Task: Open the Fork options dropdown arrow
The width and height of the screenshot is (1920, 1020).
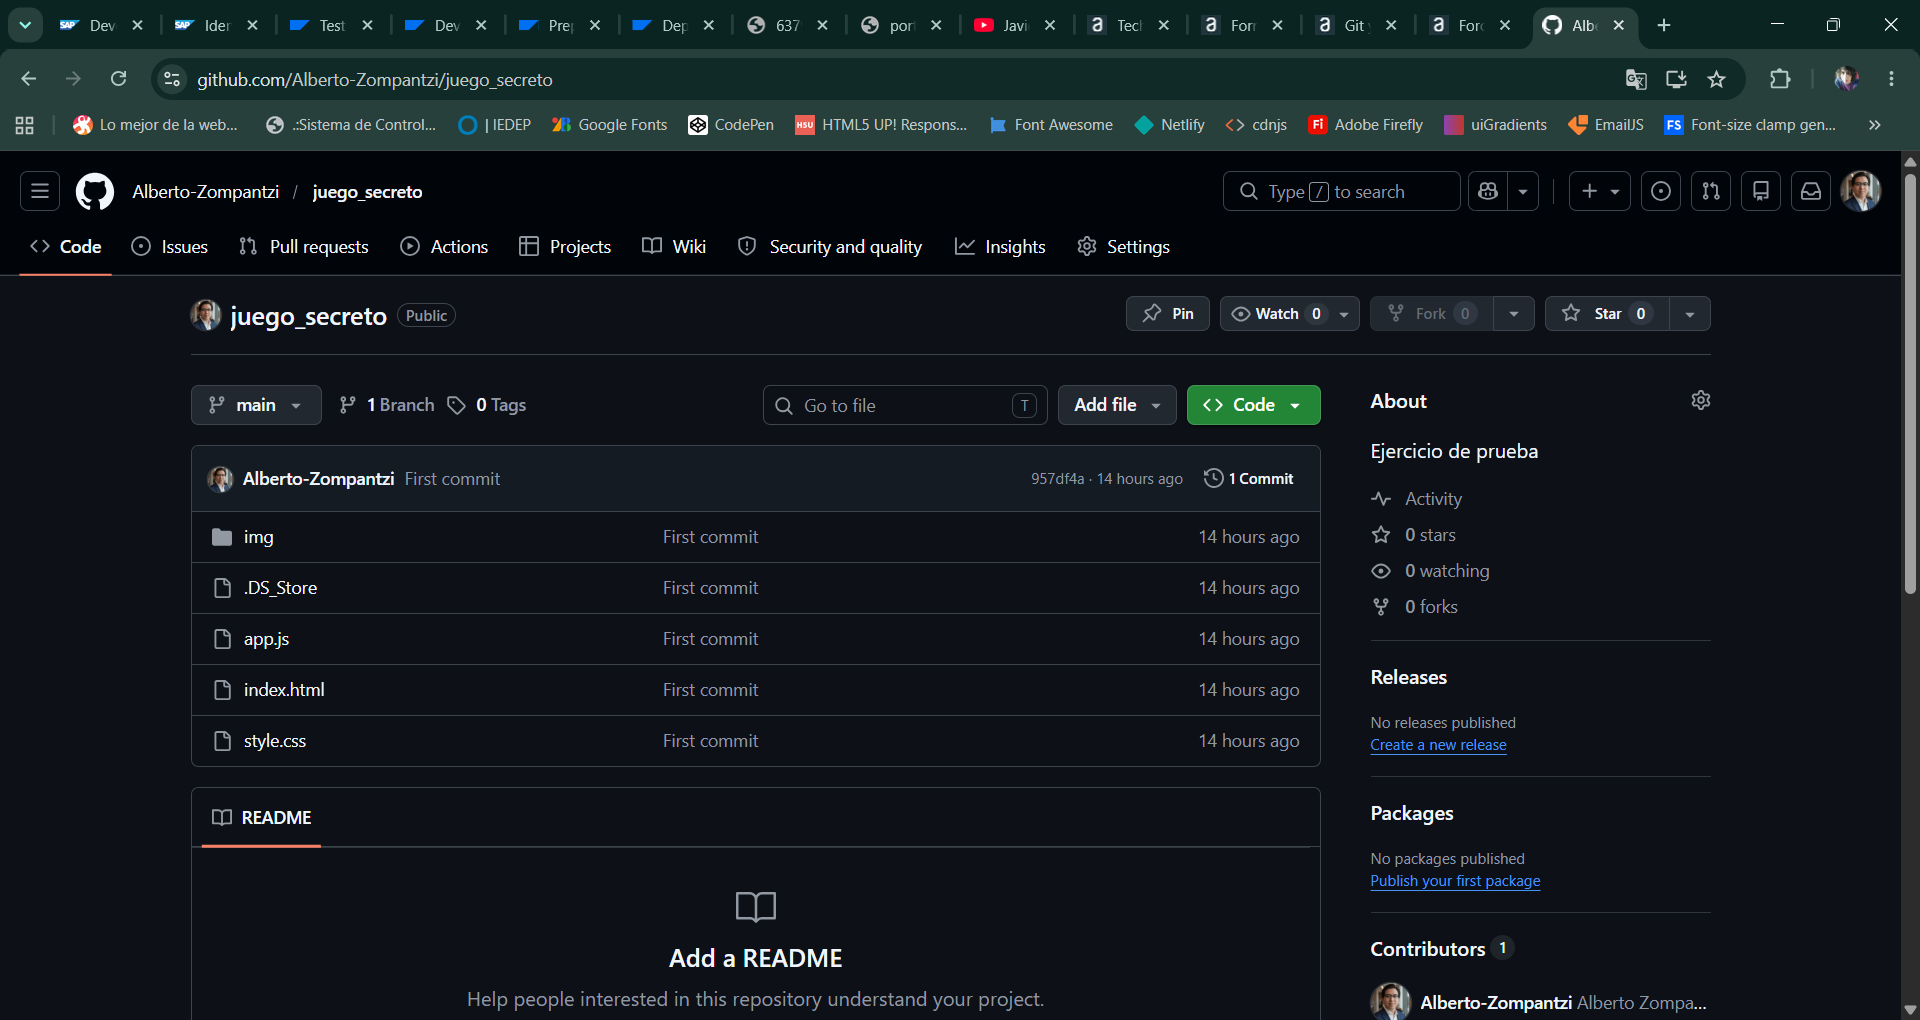Action: click(x=1514, y=314)
